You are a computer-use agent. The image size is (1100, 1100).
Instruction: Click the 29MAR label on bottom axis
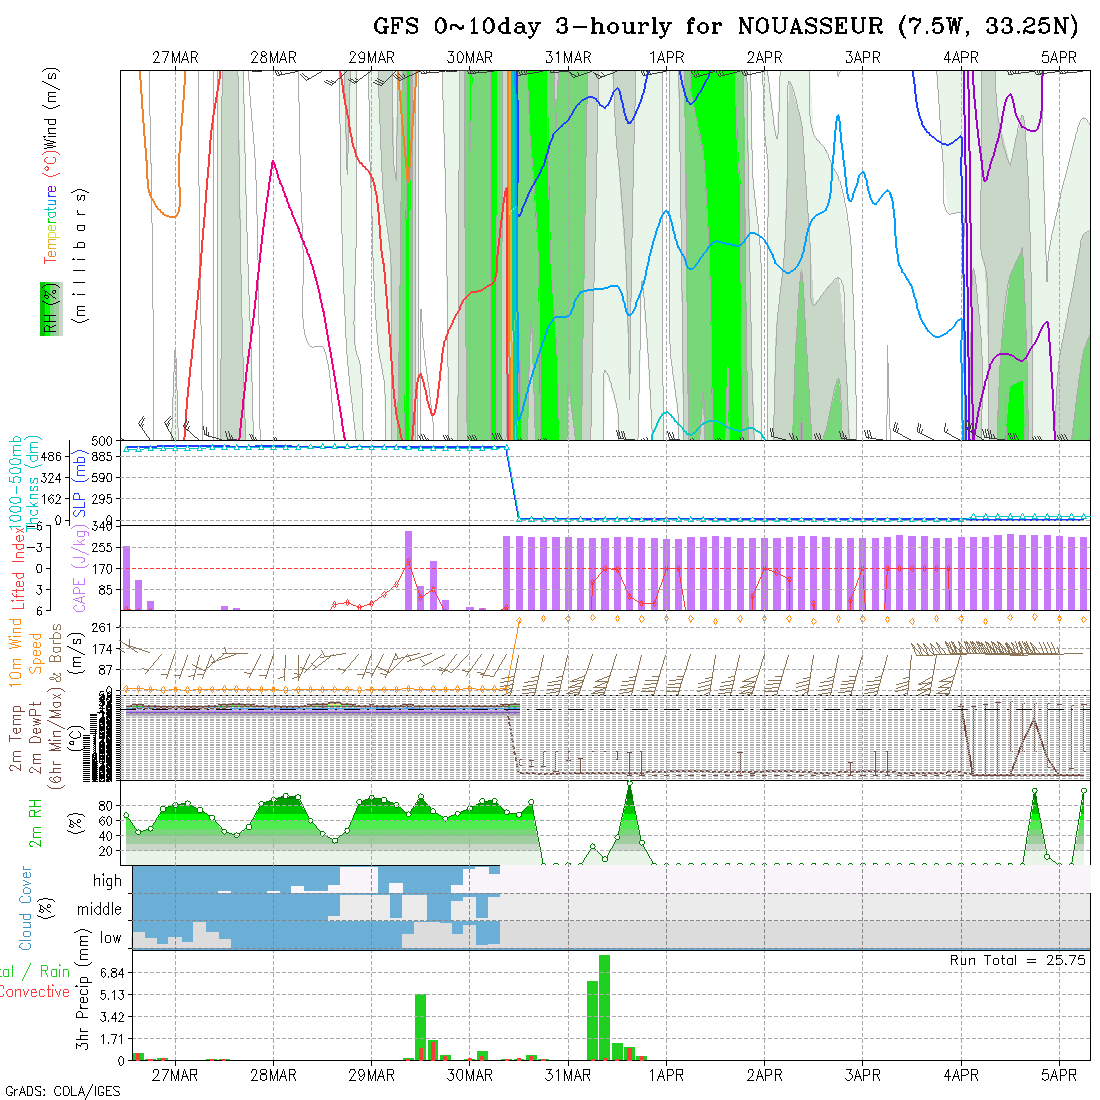coord(371,1075)
